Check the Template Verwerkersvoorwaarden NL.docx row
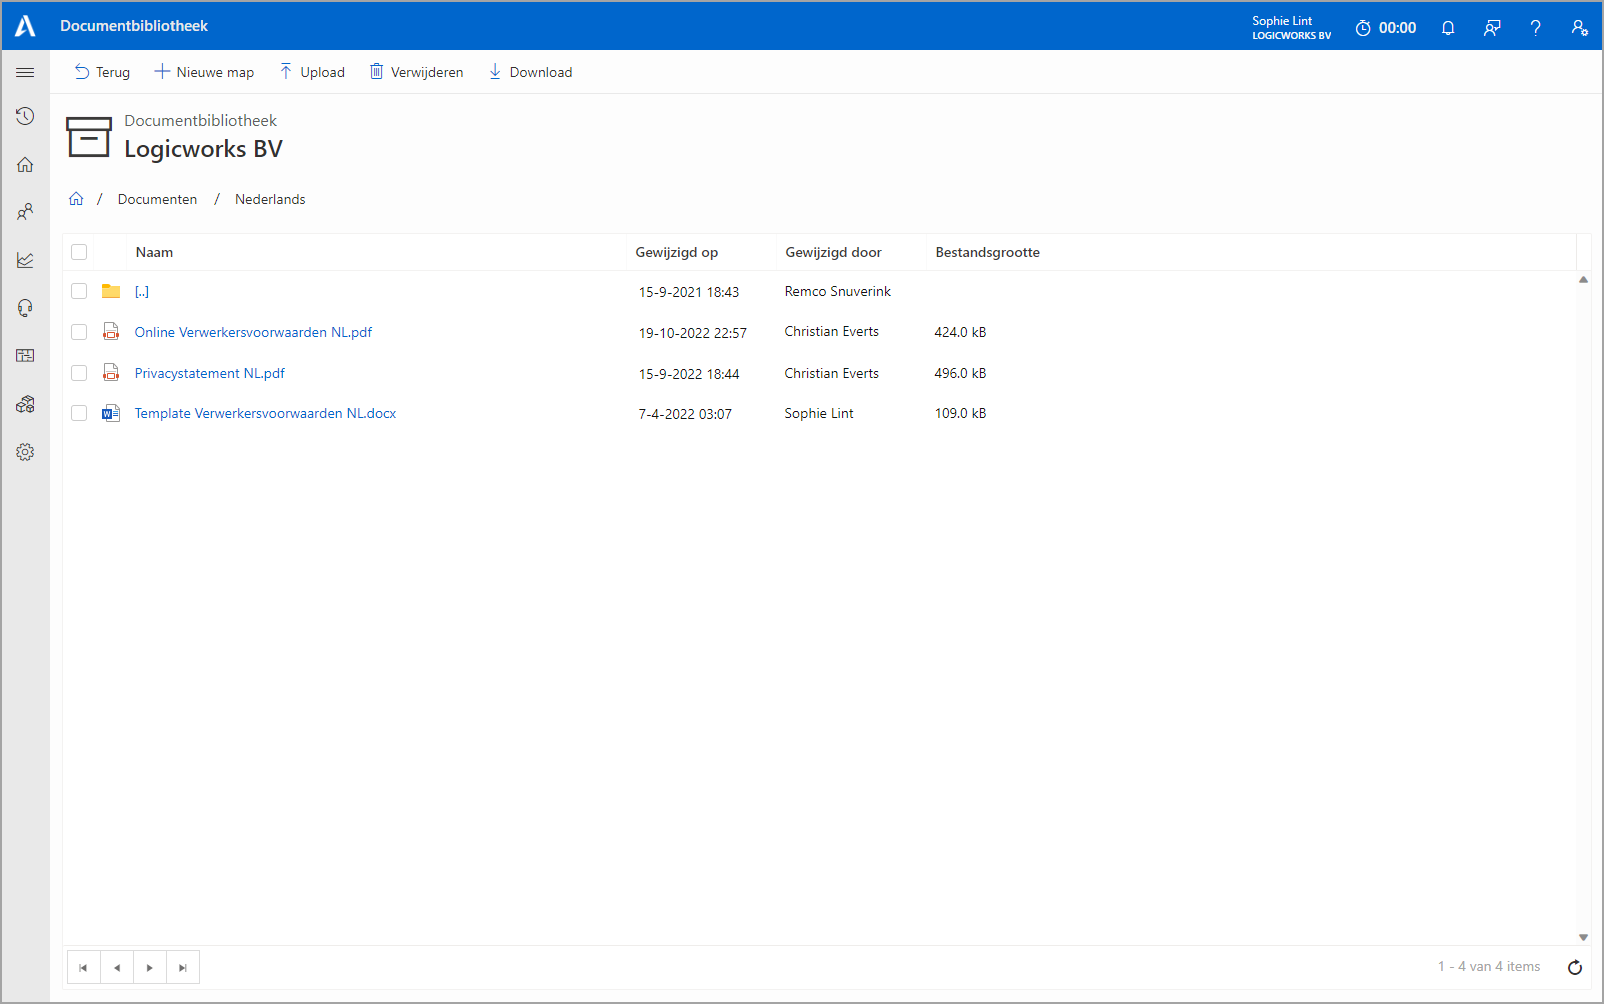The image size is (1604, 1004). click(79, 413)
